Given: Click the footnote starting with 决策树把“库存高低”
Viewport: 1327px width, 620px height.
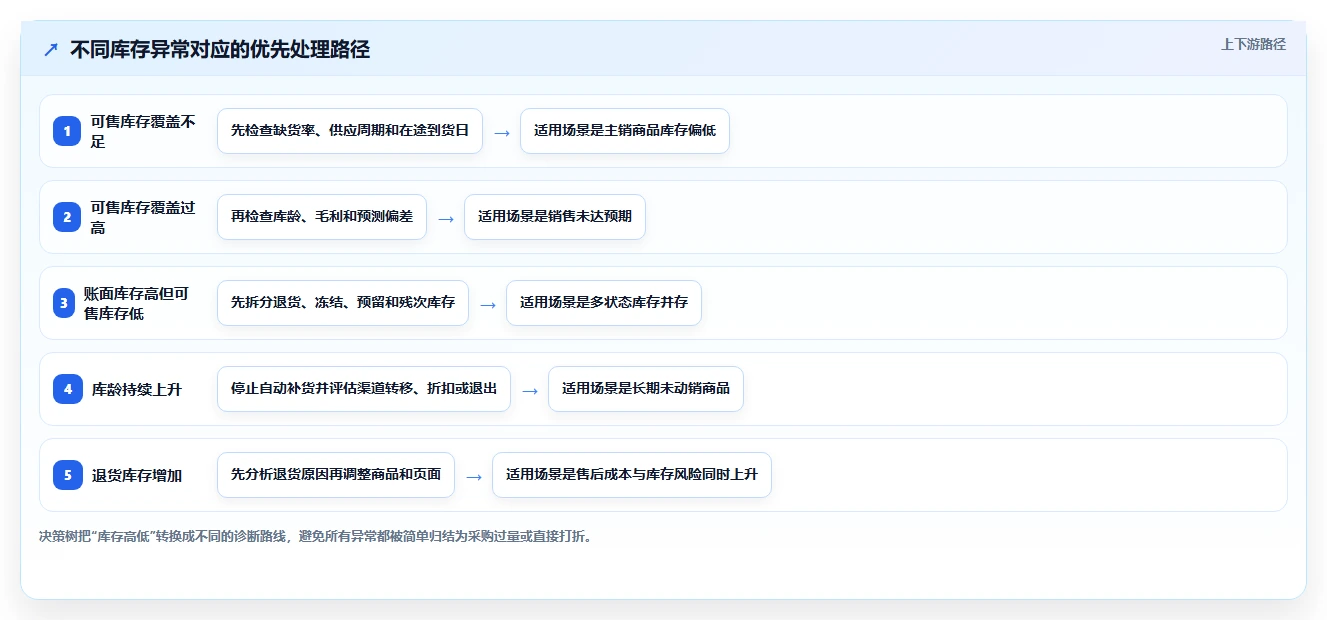Looking at the screenshot, I should coord(317,536).
